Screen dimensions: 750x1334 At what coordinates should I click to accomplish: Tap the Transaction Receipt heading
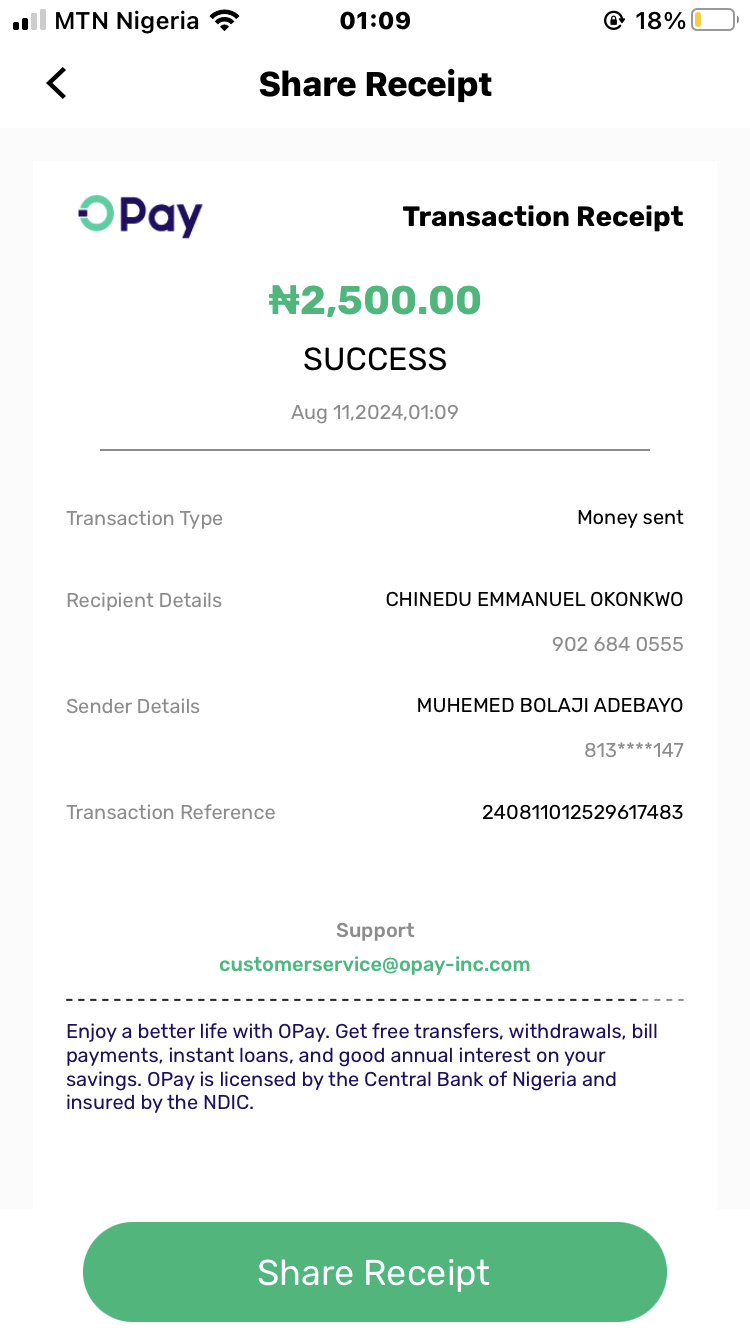[543, 217]
